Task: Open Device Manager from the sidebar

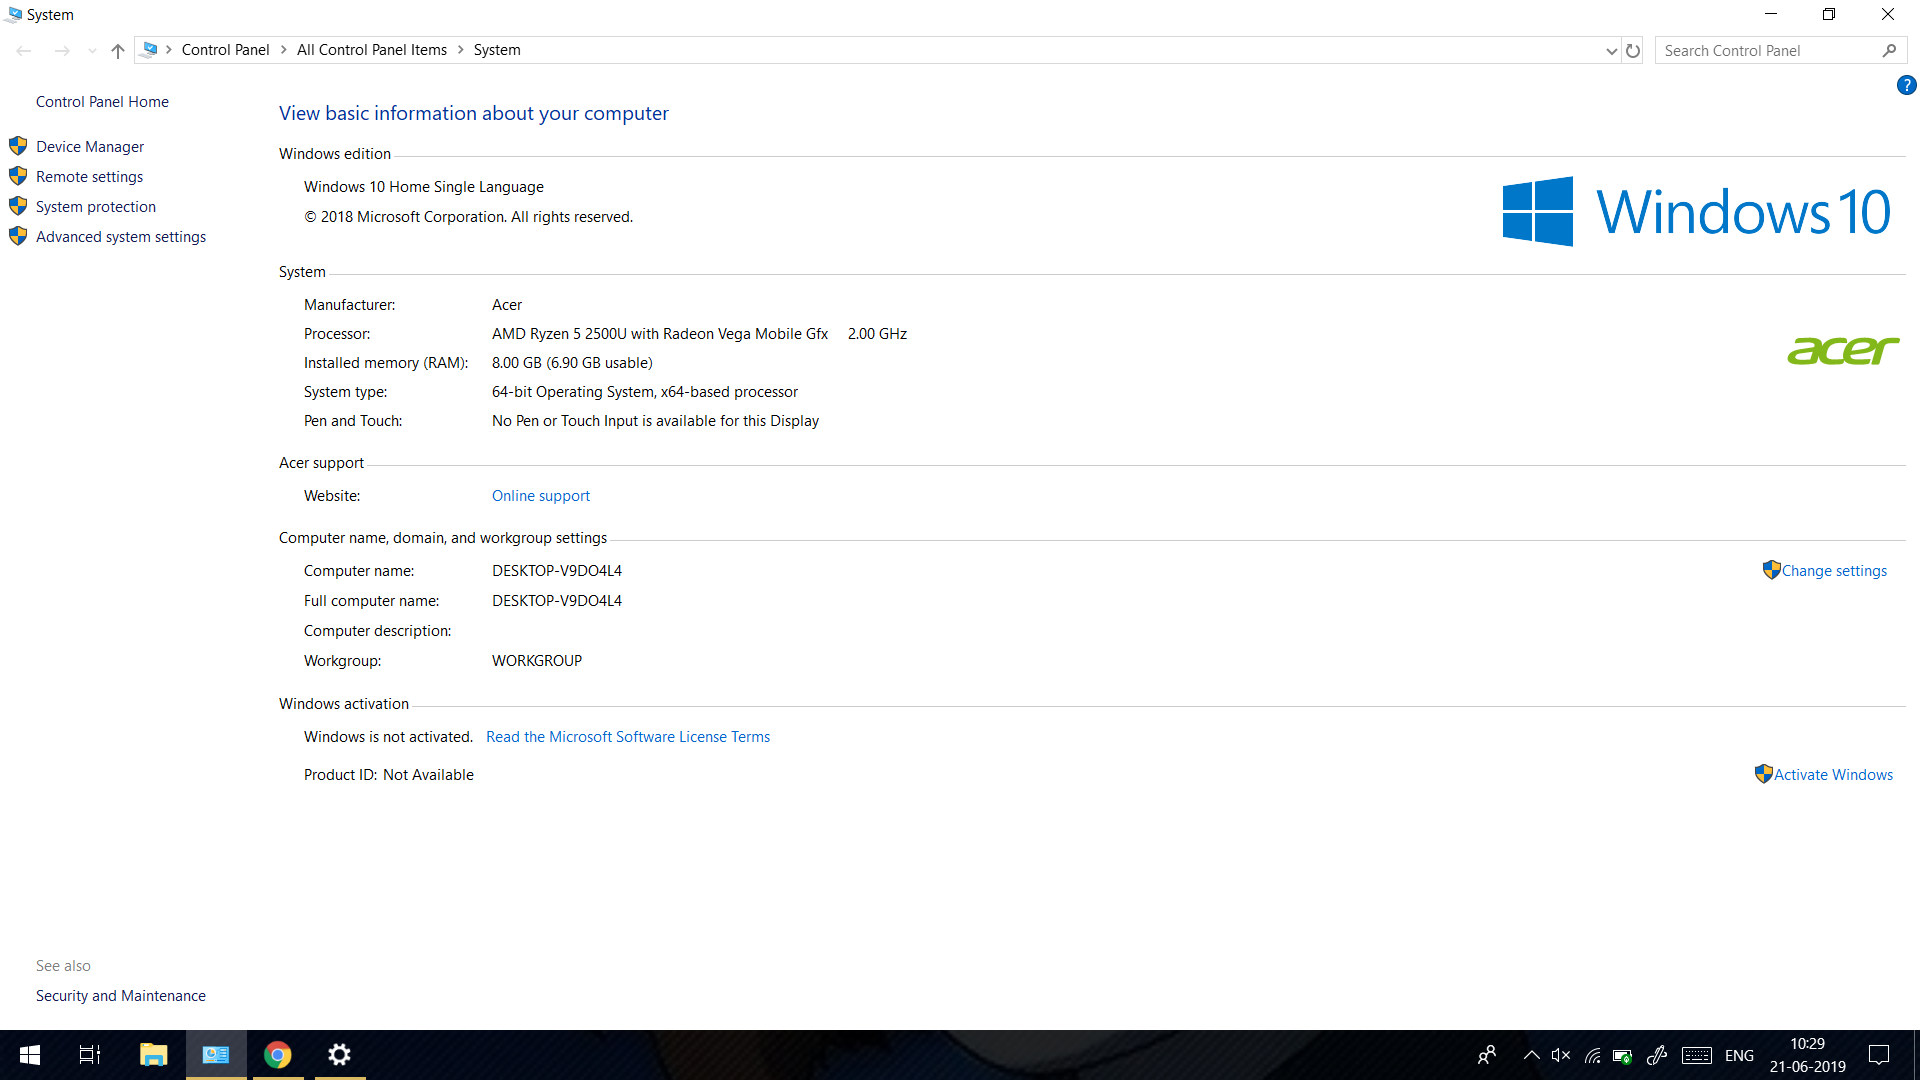Action: (x=90, y=147)
